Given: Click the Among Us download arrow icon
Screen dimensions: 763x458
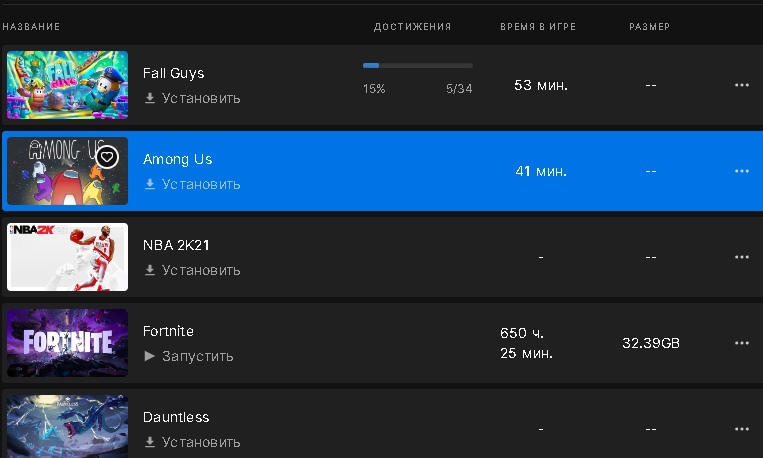Looking at the screenshot, I should point(150,184).
